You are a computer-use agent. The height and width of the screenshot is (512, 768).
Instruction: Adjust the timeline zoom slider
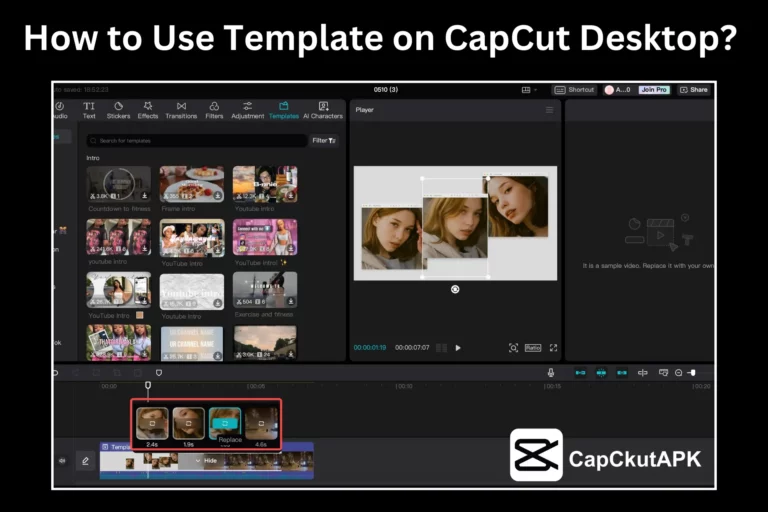(692, 373)
